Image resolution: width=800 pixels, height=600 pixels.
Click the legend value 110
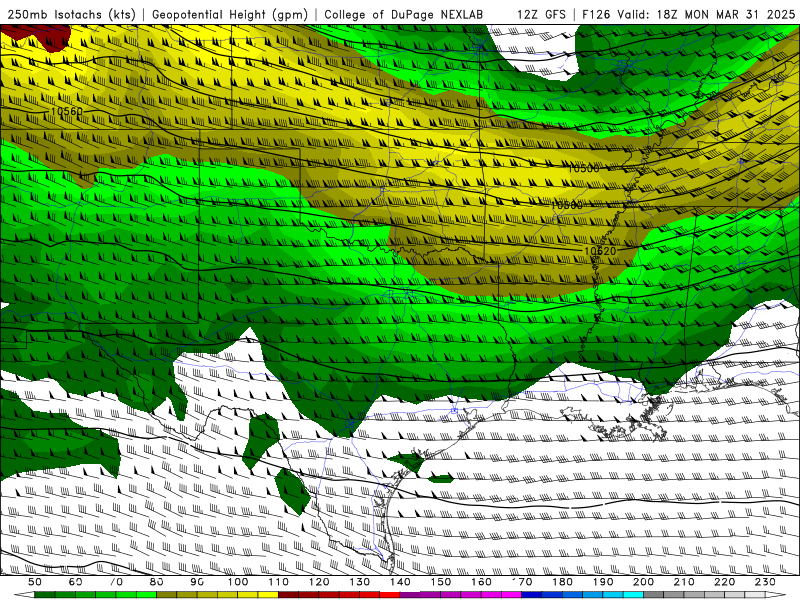pos(278,582)
